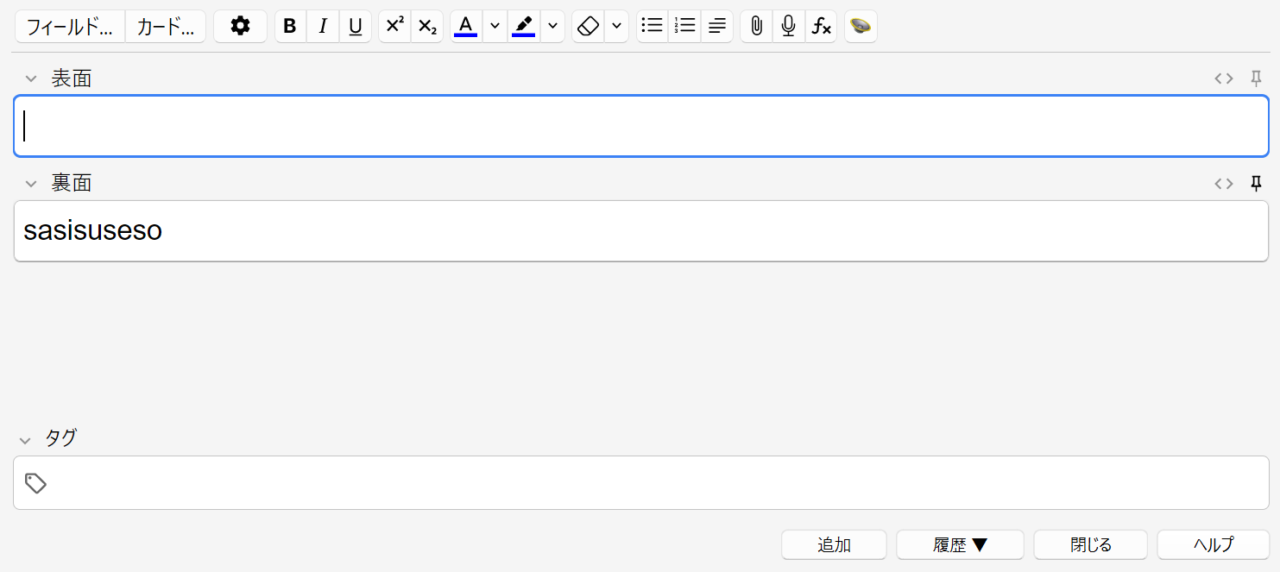Open the text color dropdown arrow
Viewport: 1280px width, 572px height.
[494, 27]
